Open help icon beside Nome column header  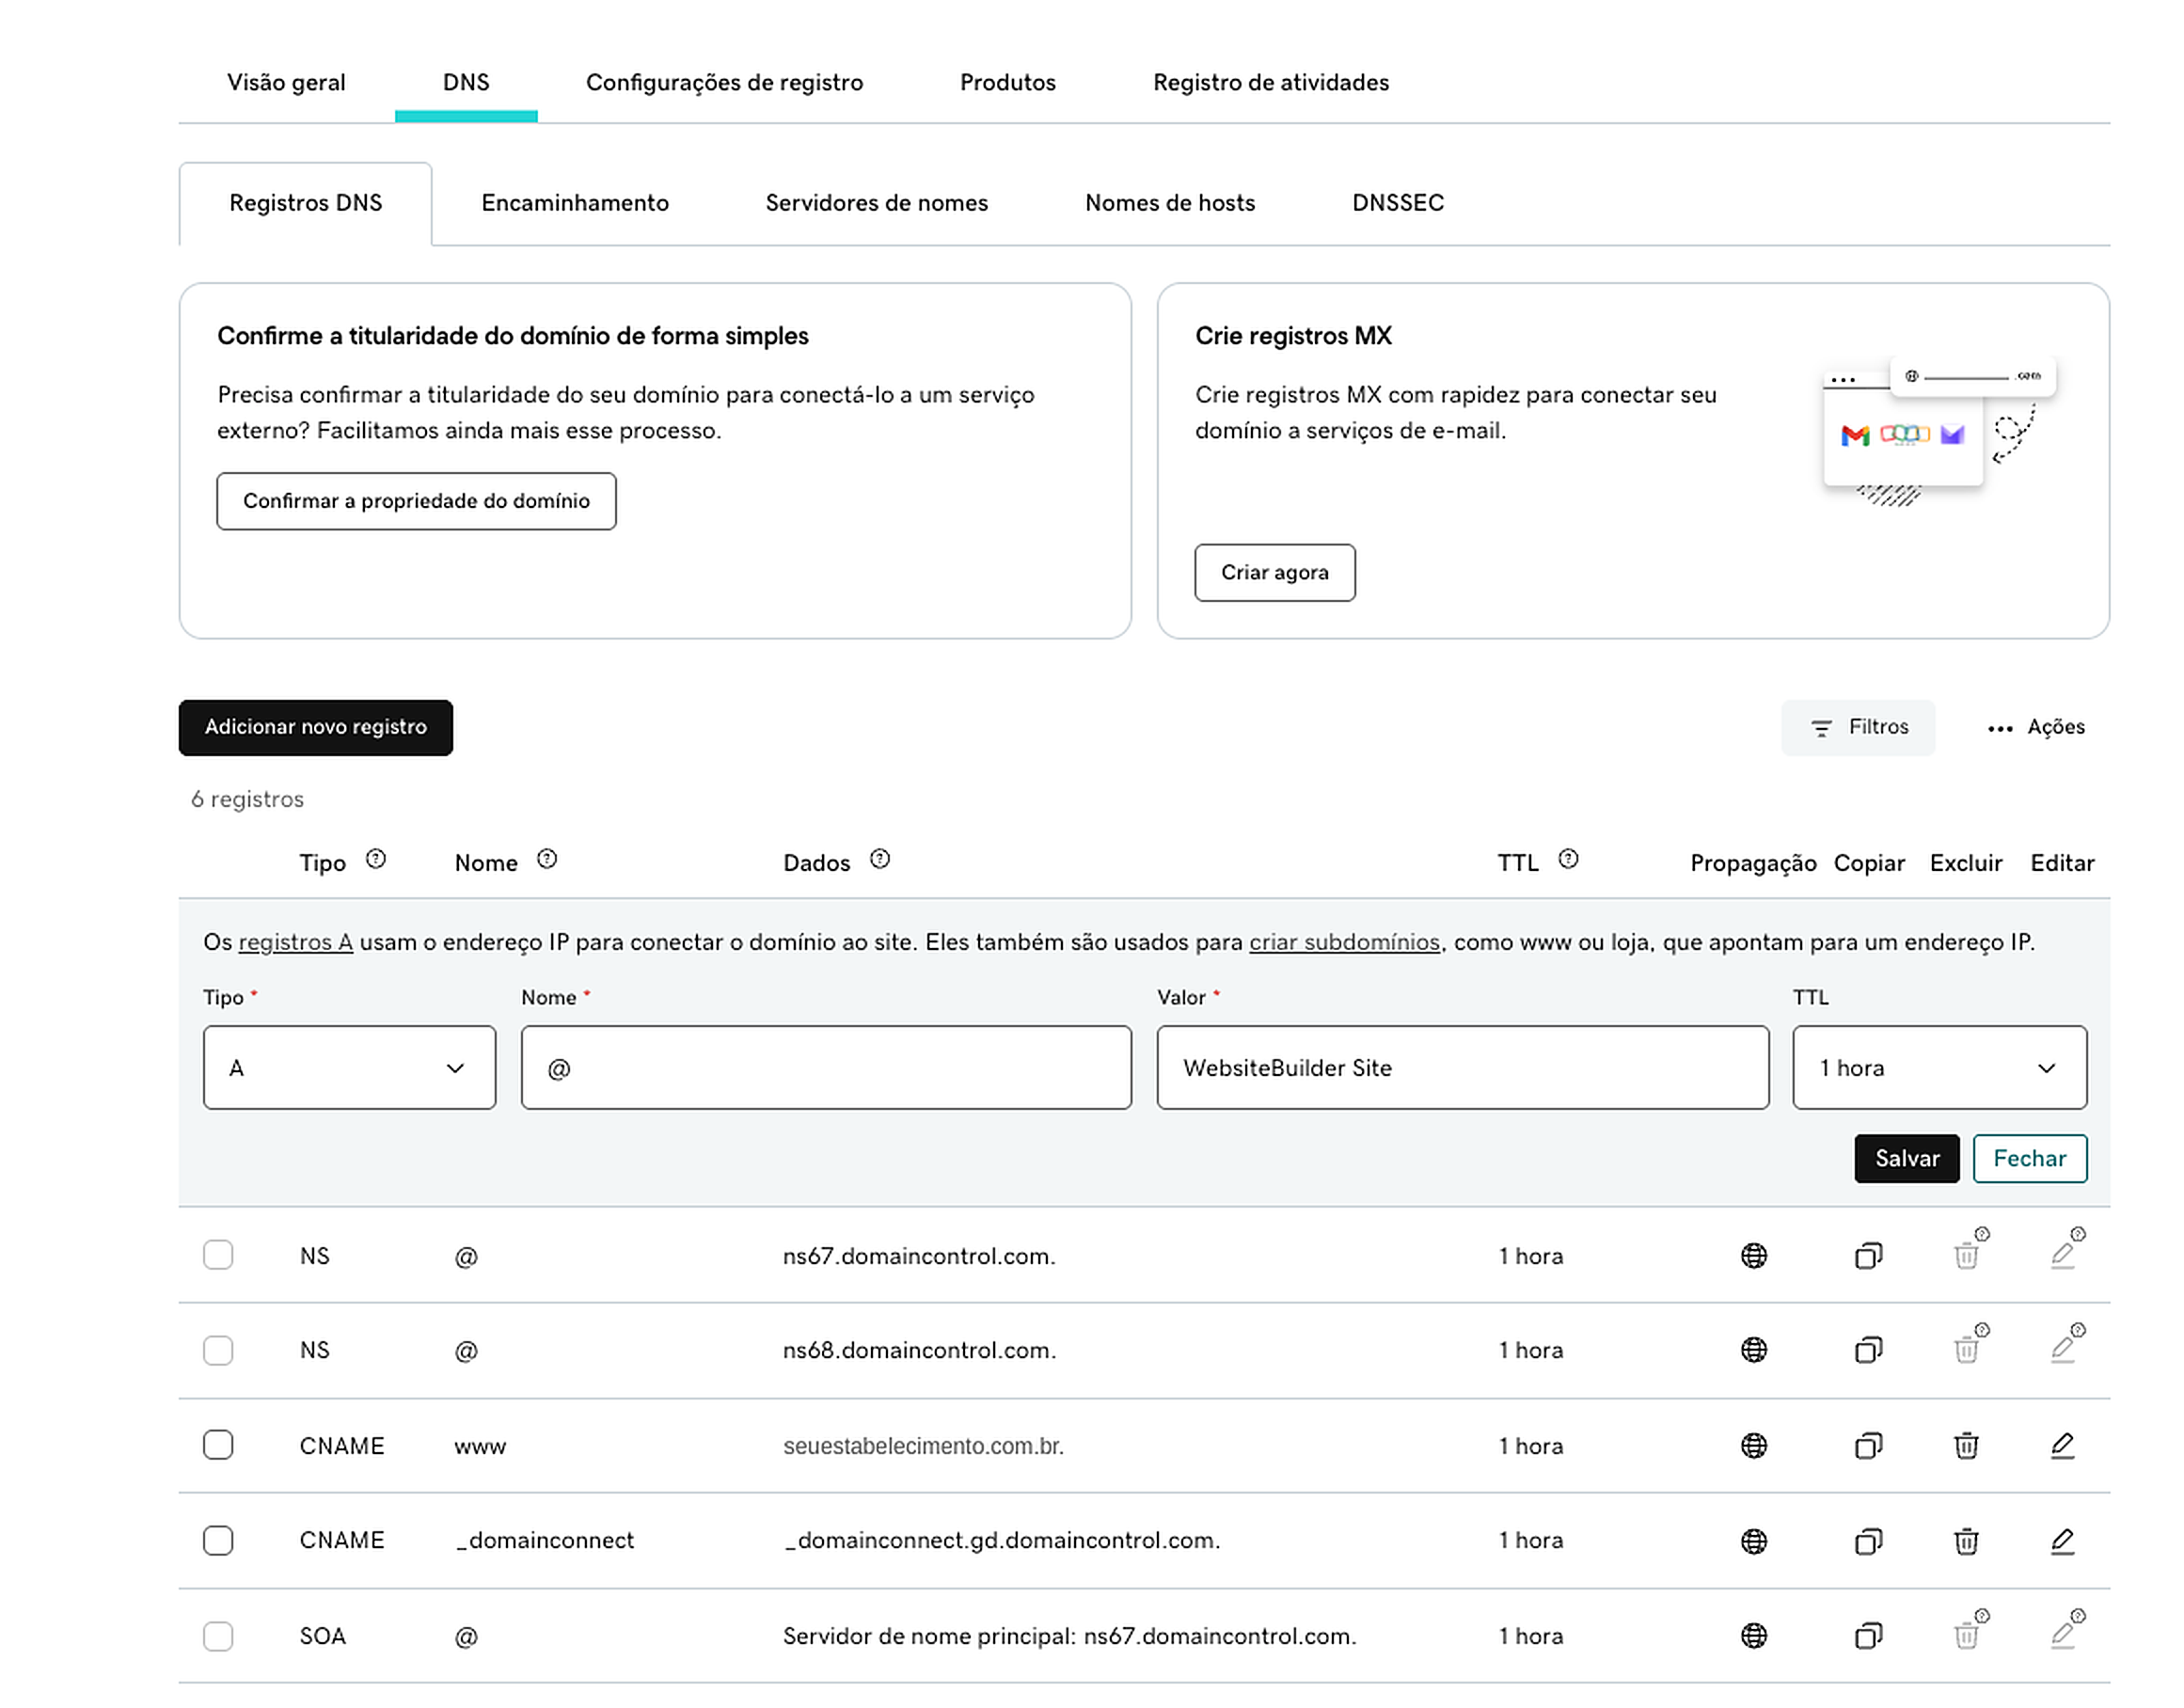coord(546,859)
